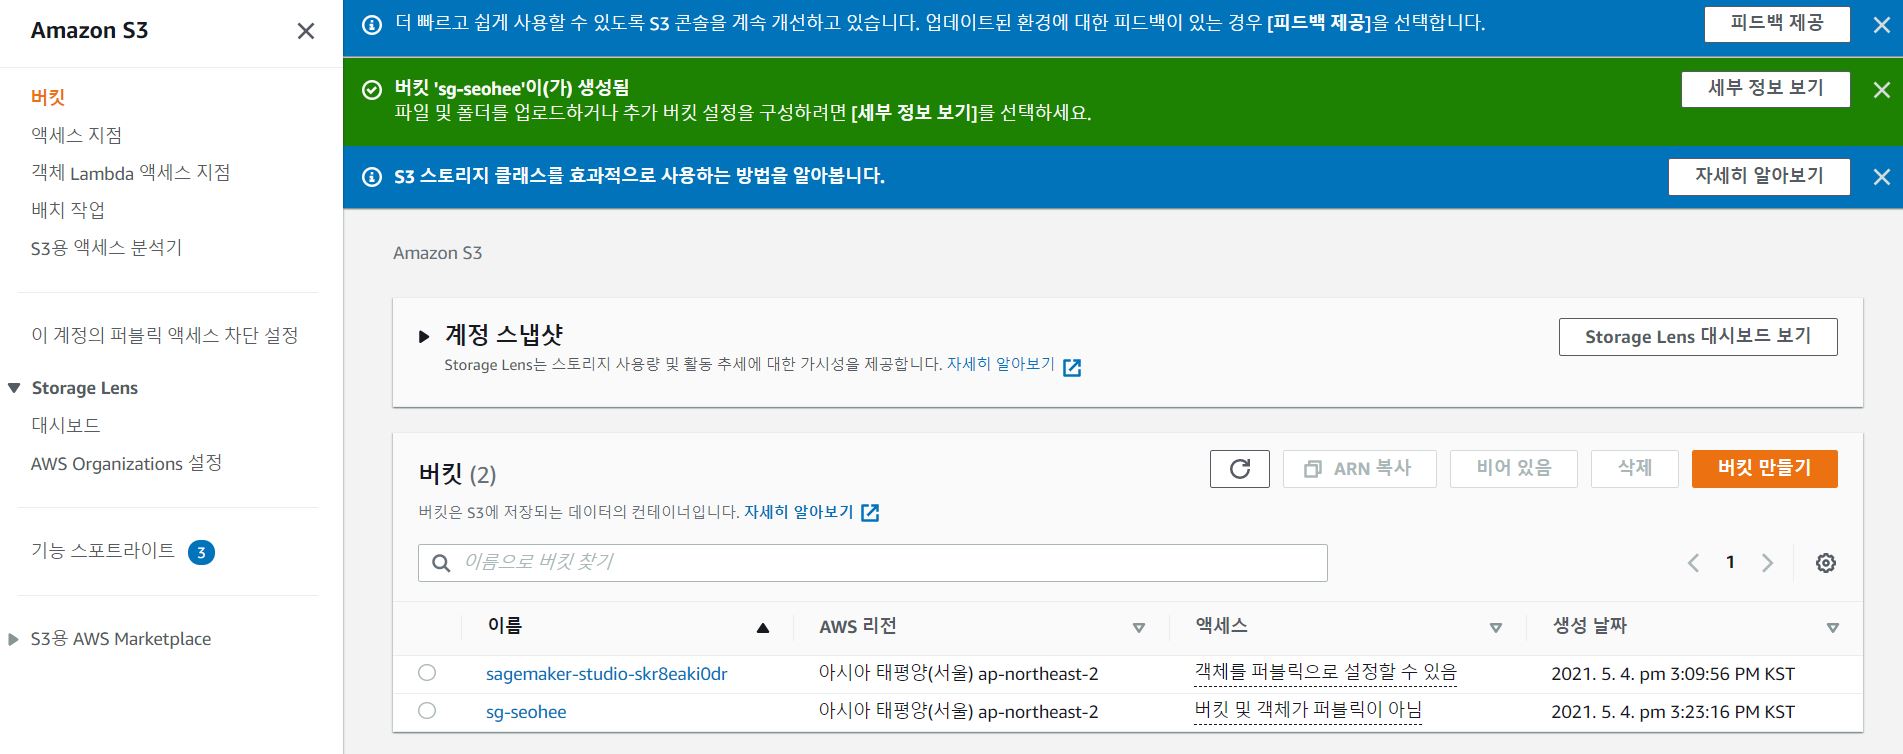
Task: Click region cell of sg-seohee row
Action: tap(958, 712)
